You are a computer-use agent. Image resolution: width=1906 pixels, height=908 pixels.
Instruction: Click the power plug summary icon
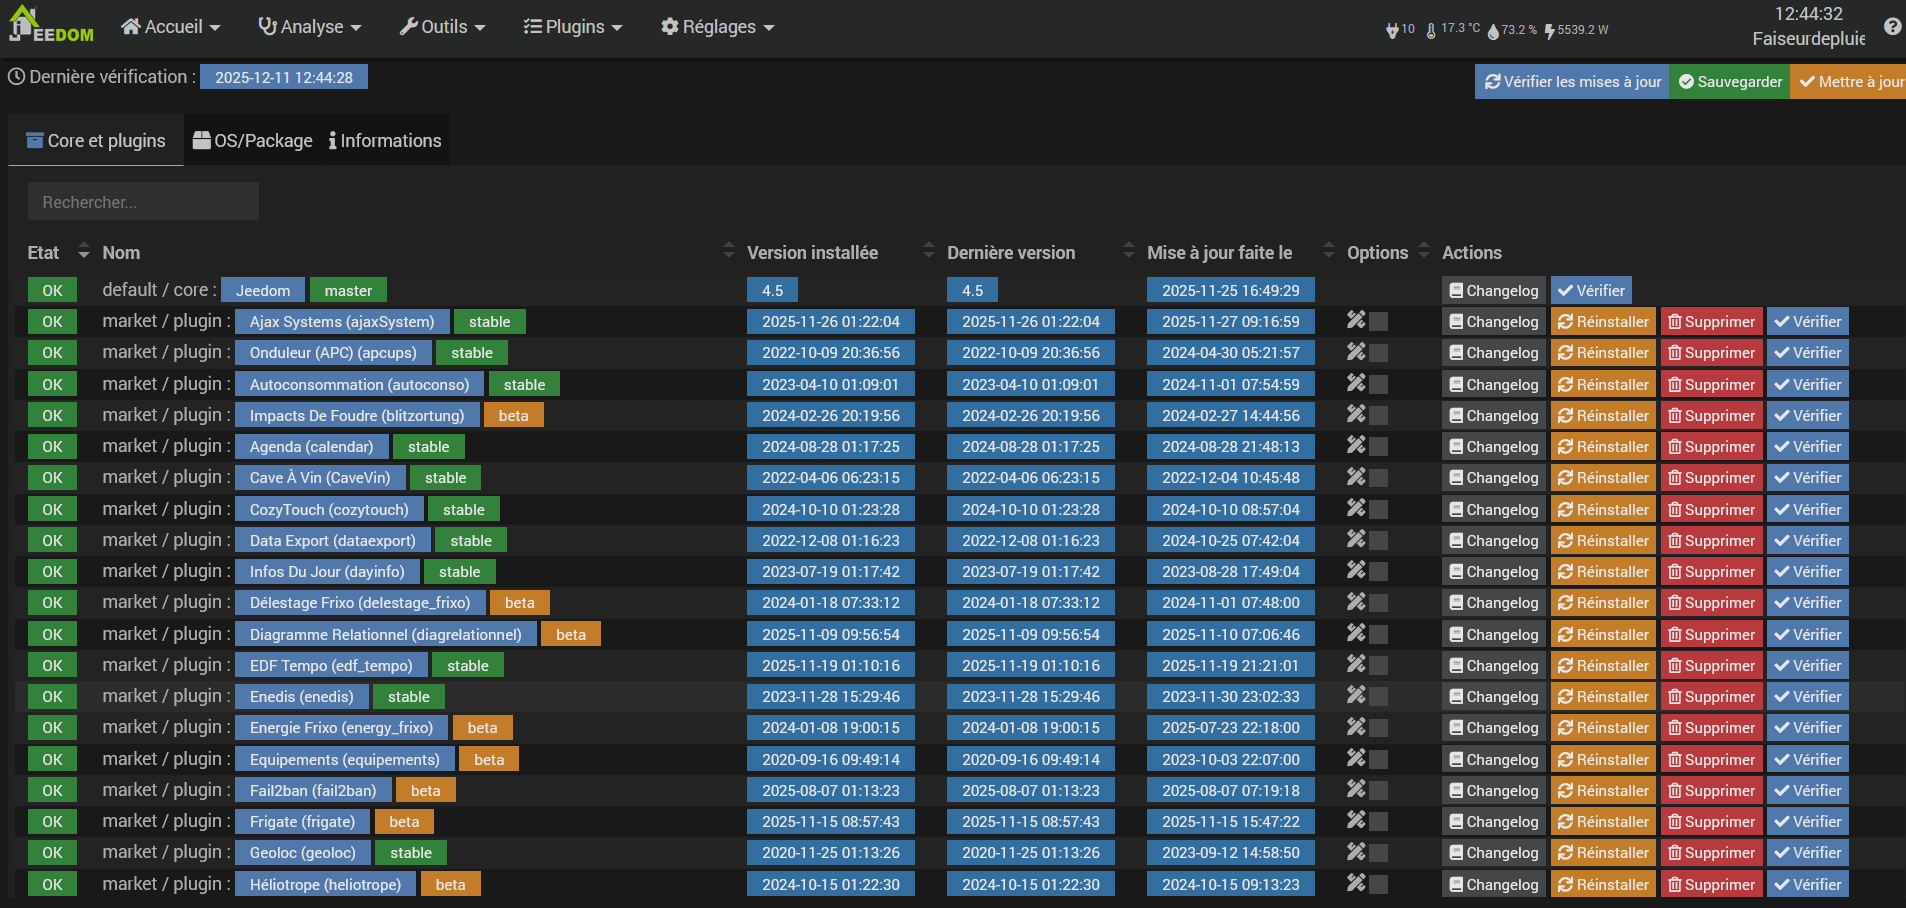pos(1392,31)
